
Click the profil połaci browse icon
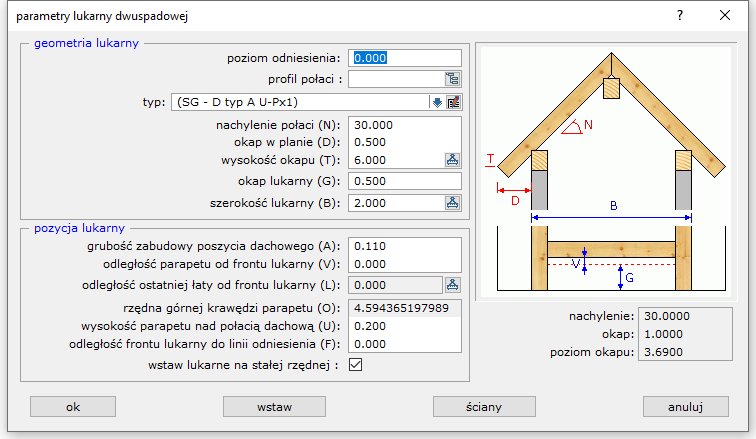coord(452,79)
